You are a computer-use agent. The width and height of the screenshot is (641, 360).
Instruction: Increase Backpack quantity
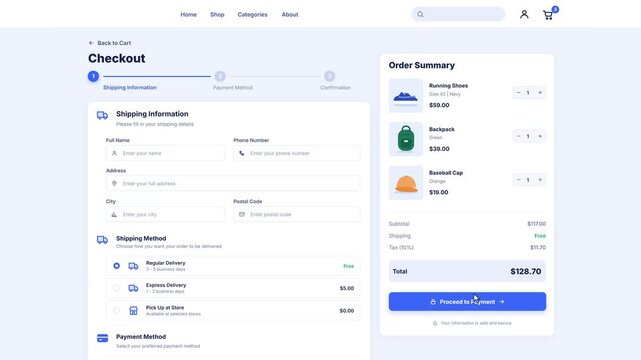pos(540,136)
